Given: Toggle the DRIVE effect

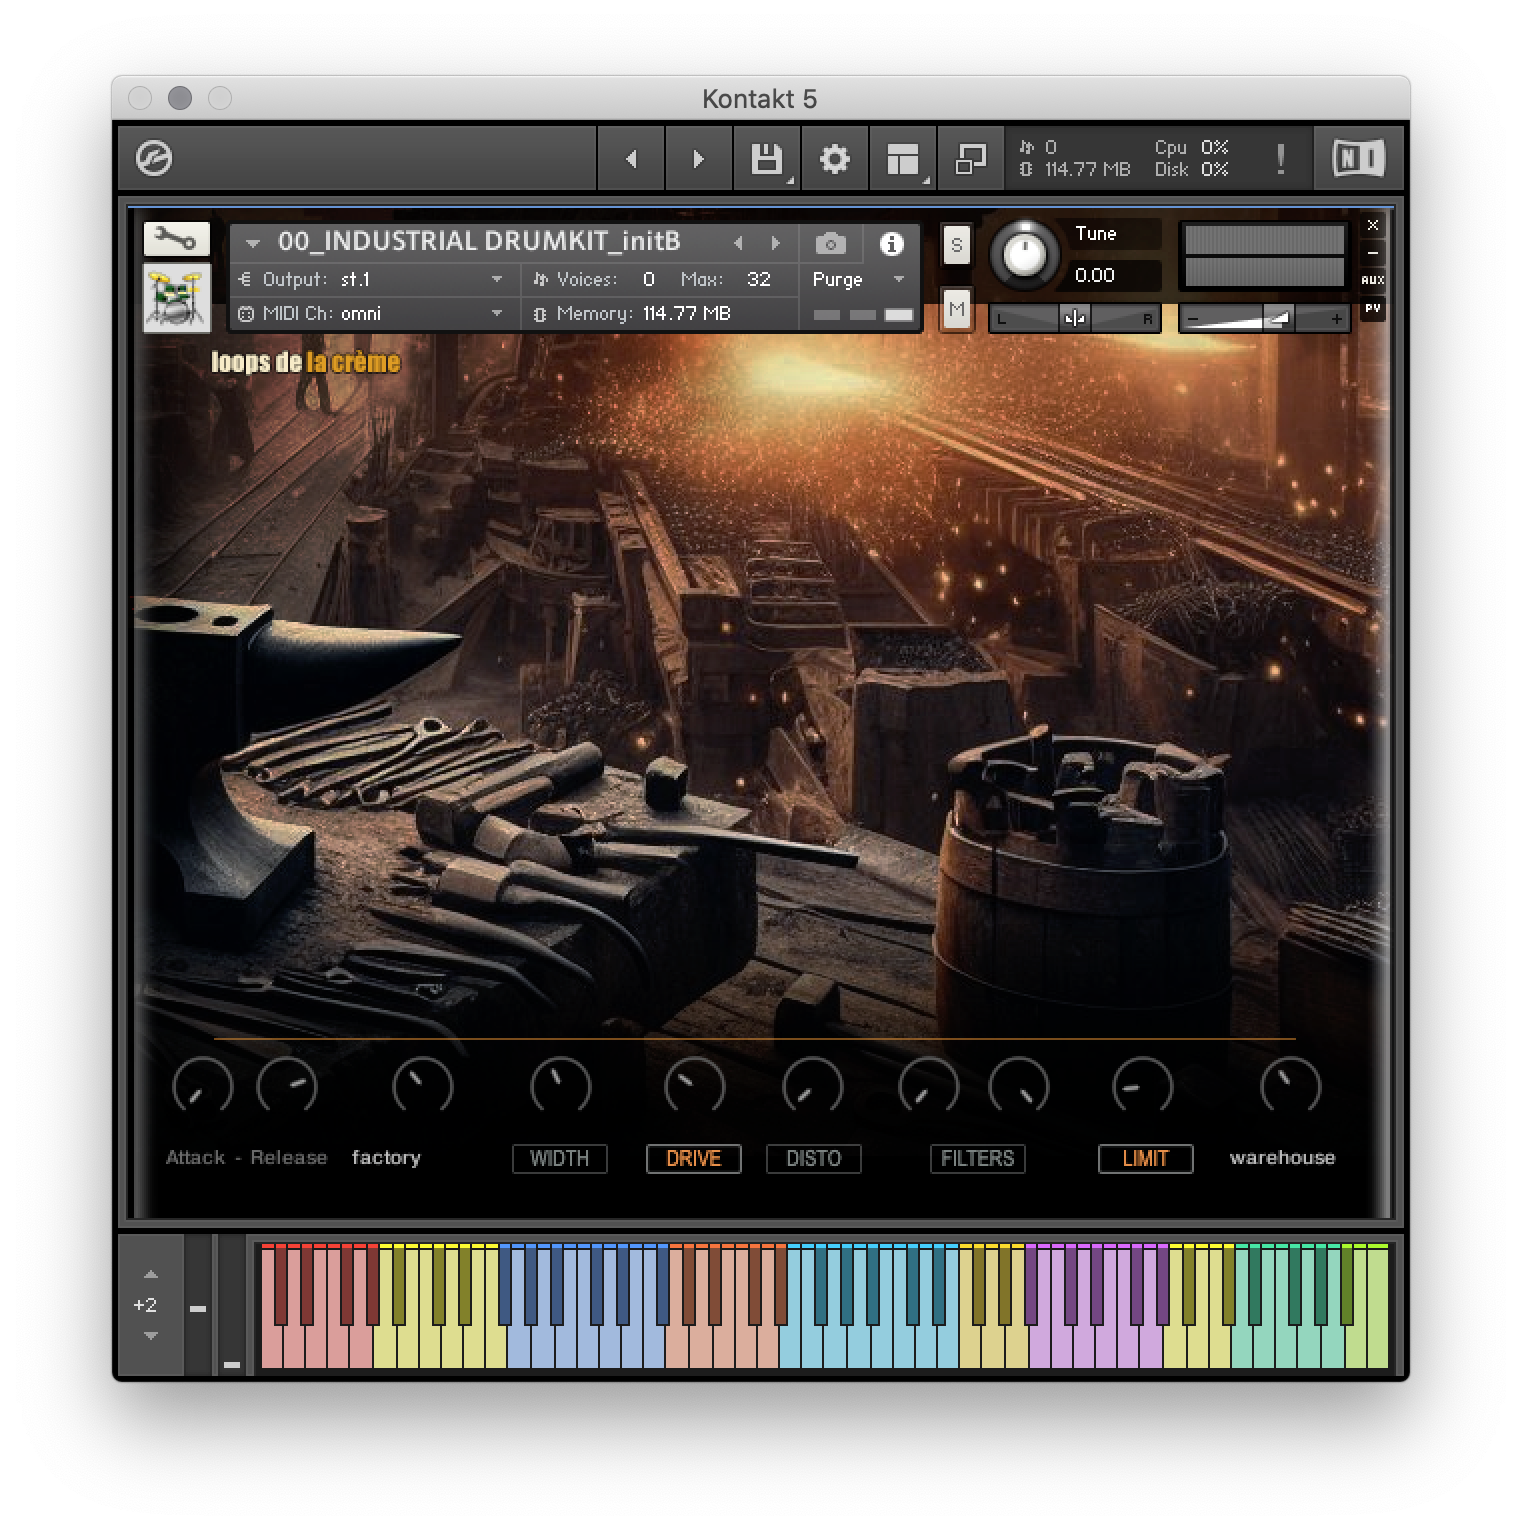Looking at the screenshot, I should 693,1158.
